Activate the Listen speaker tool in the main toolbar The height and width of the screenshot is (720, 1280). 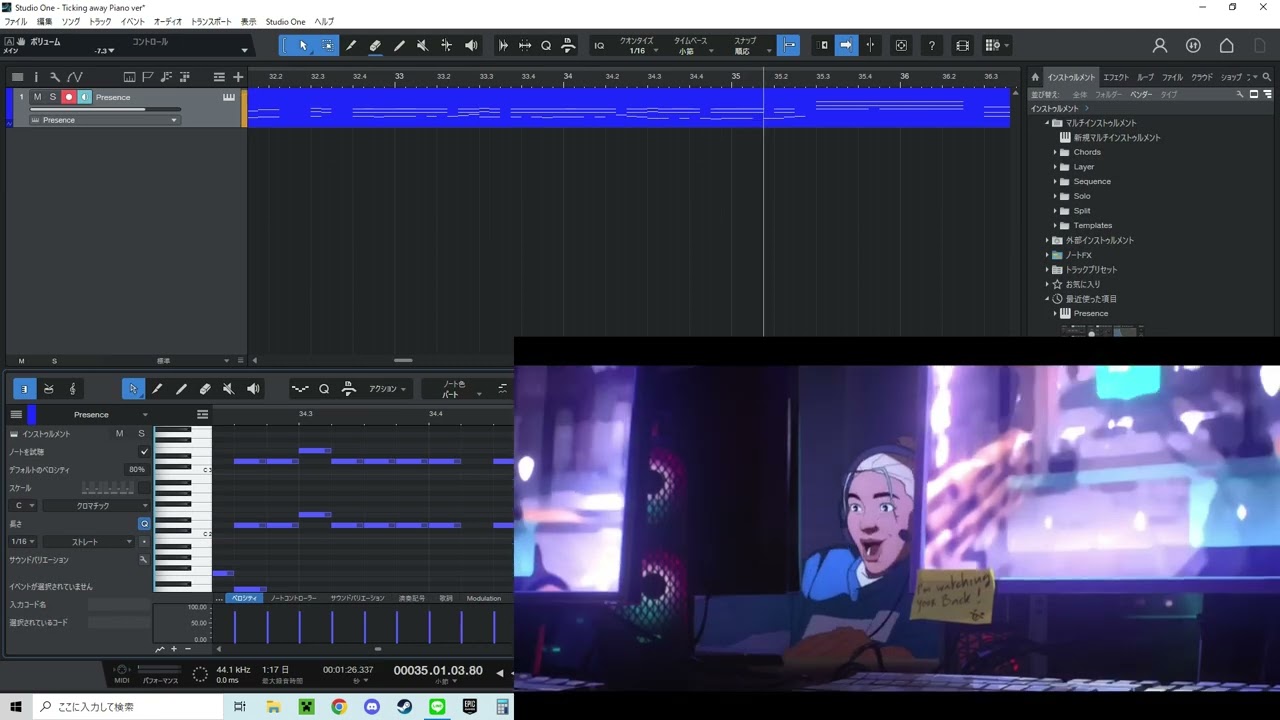471,45
